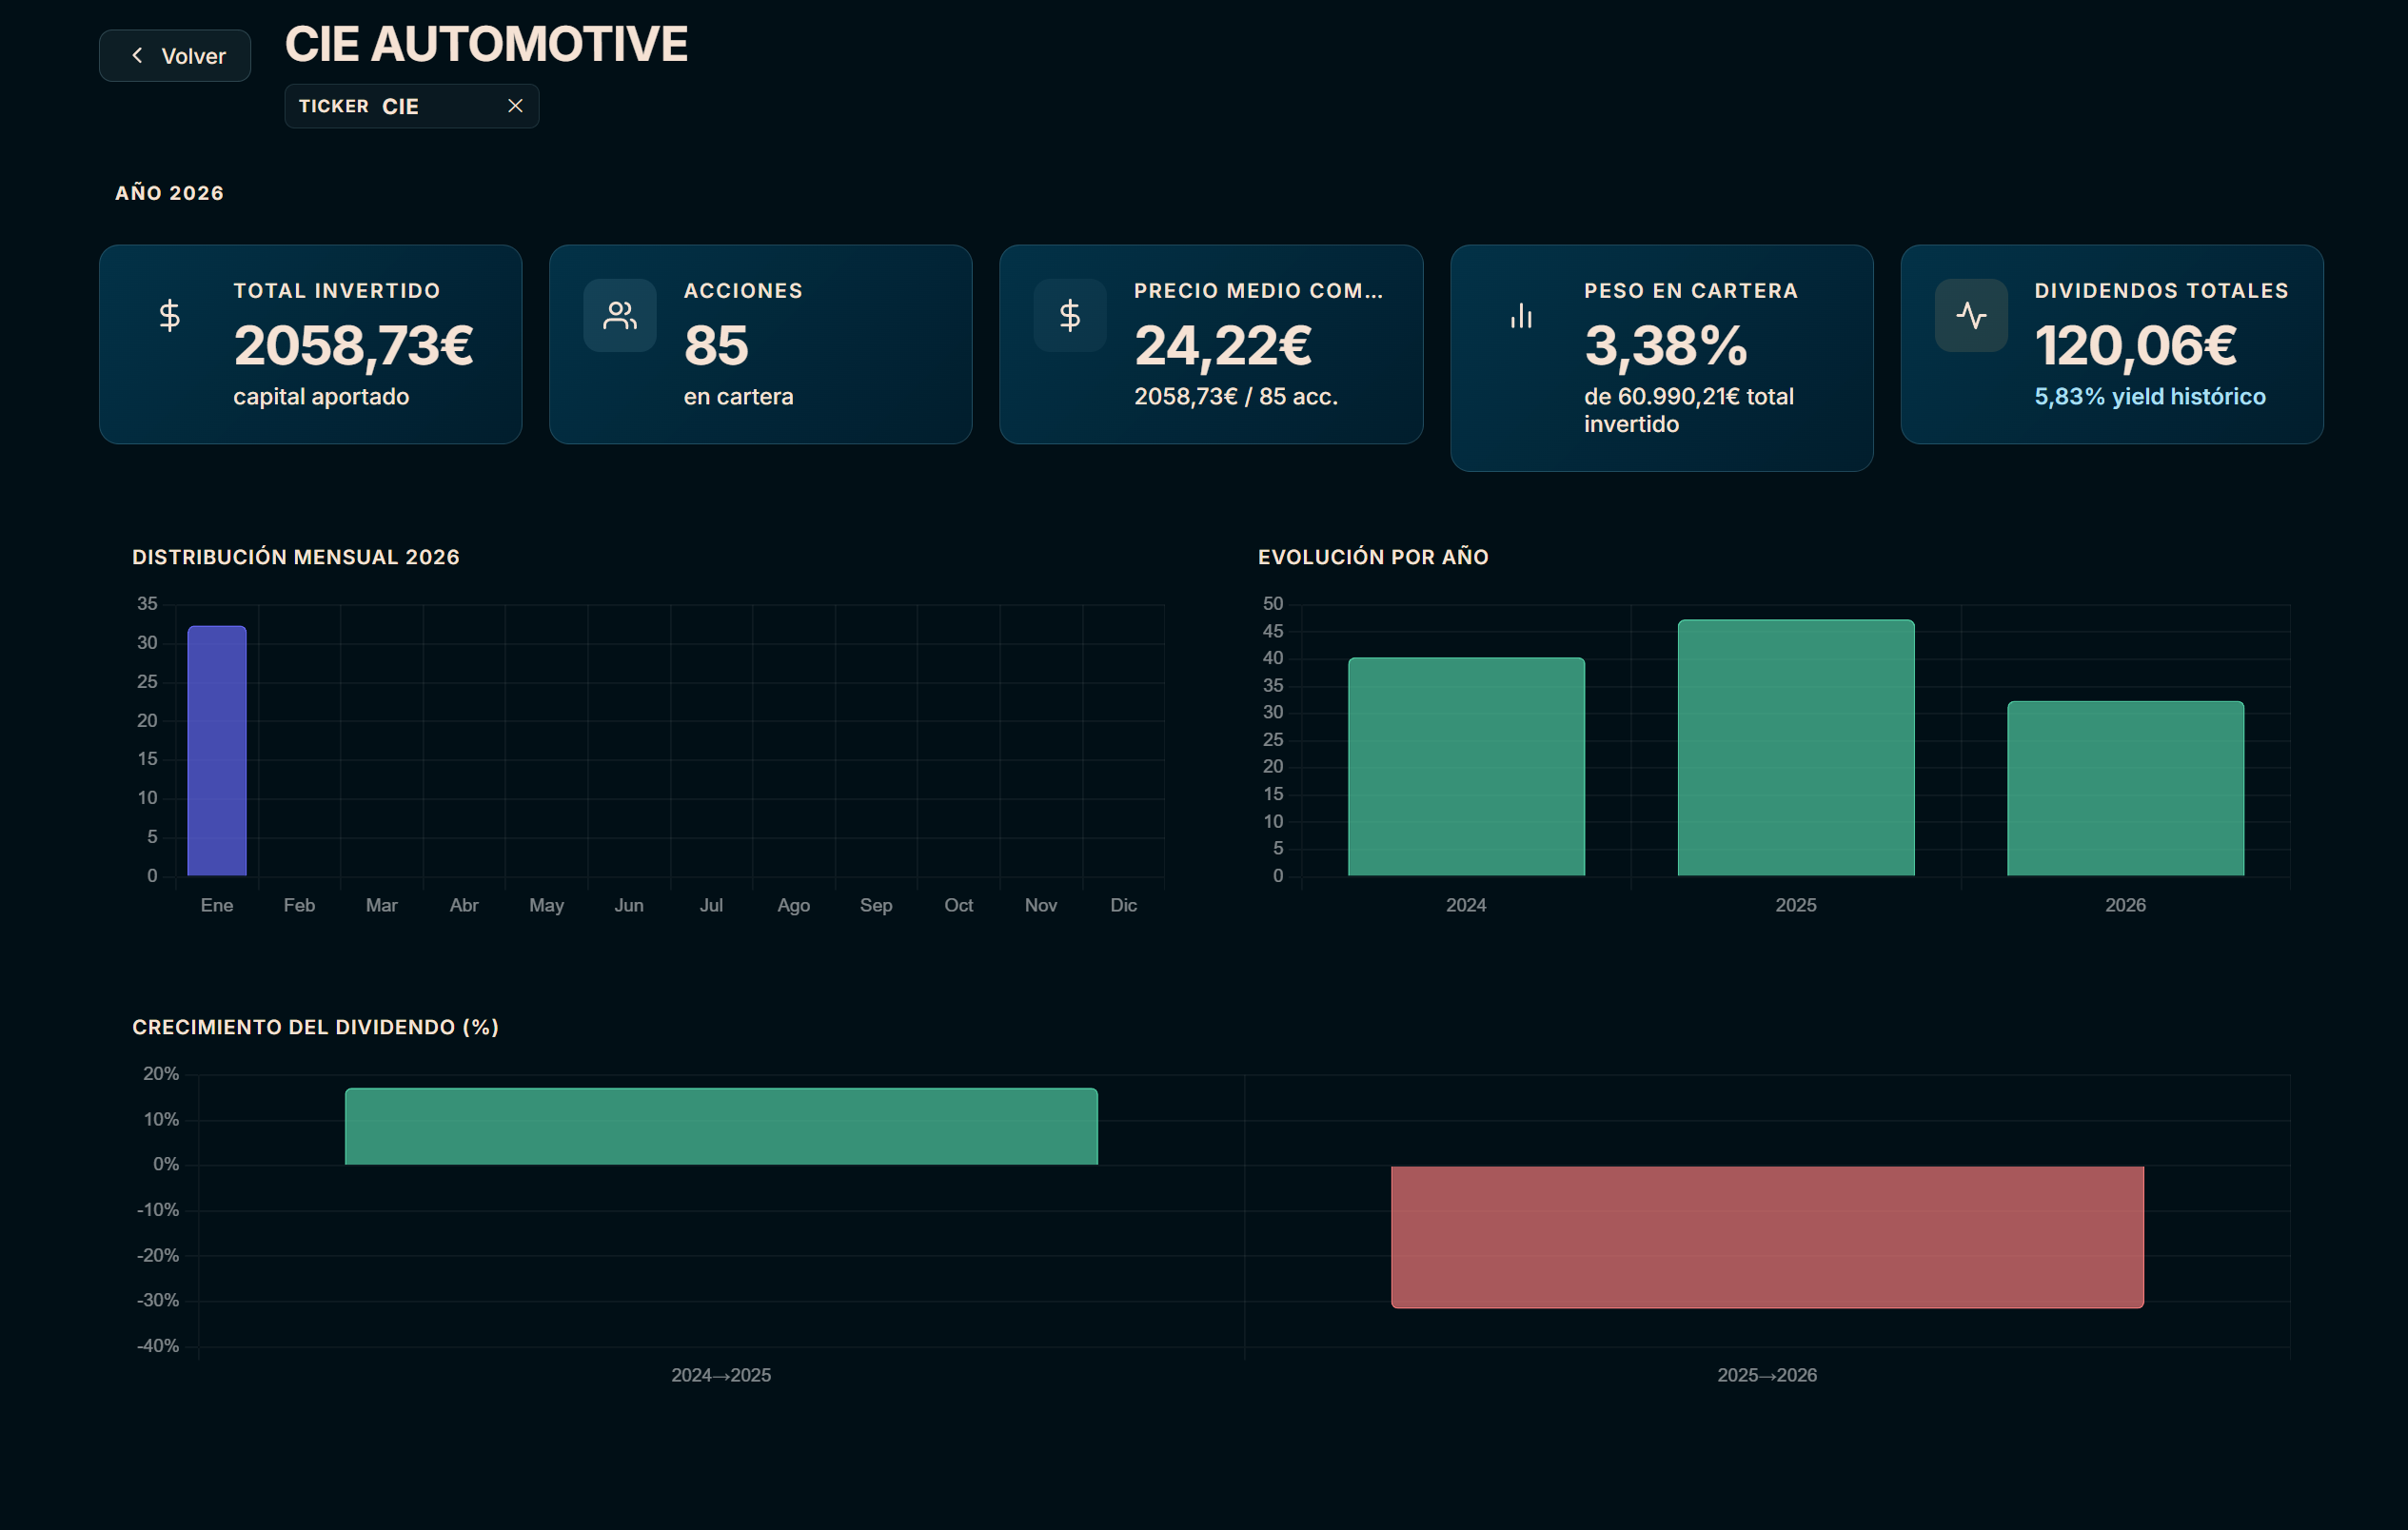The image size is (2408, 1530).
Task: Click the ACCIONES card label
Action: click(743, 291)
